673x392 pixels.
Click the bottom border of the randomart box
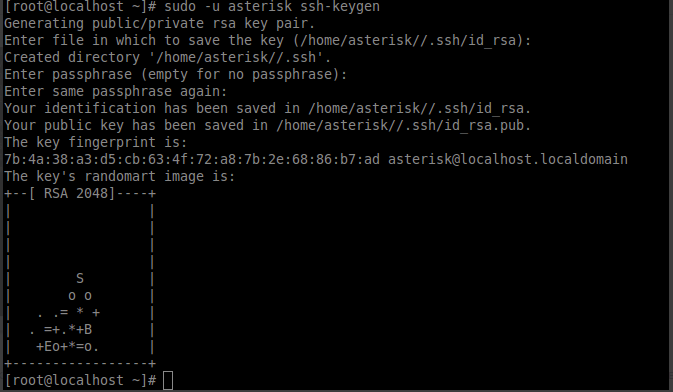(80, 364)
